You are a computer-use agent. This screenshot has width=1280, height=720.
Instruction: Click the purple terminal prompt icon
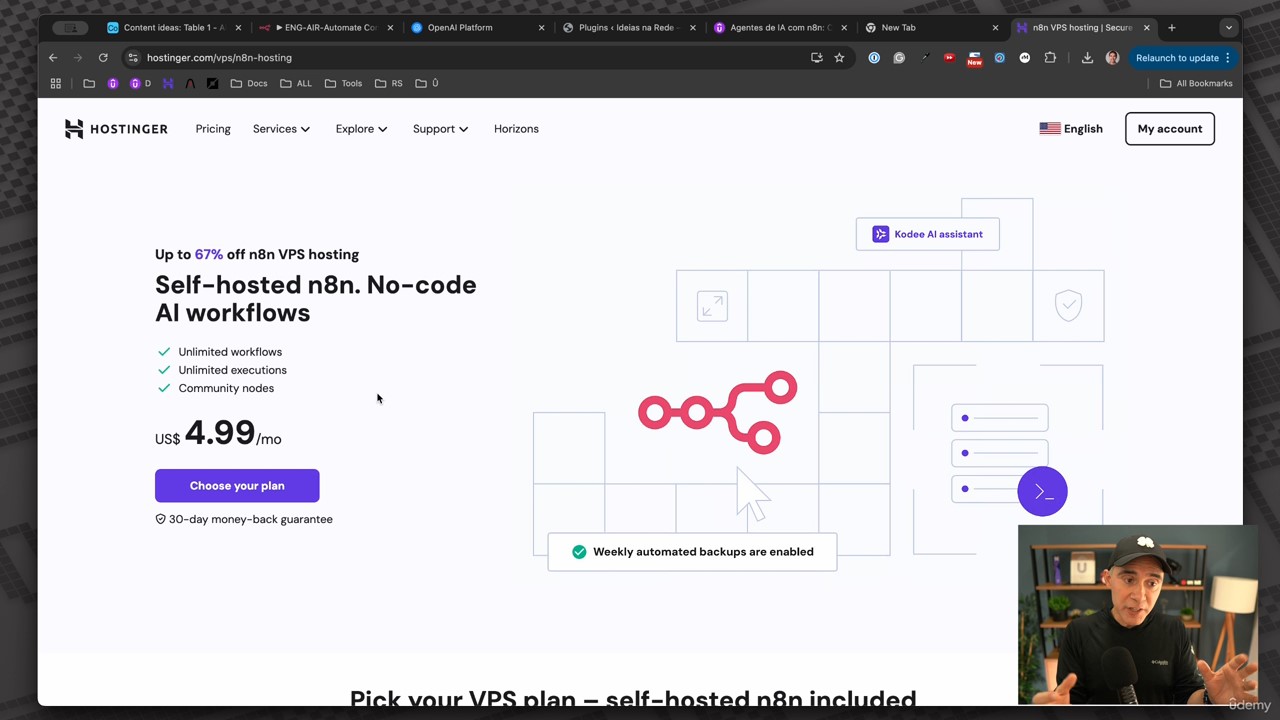coord(1043,491)
